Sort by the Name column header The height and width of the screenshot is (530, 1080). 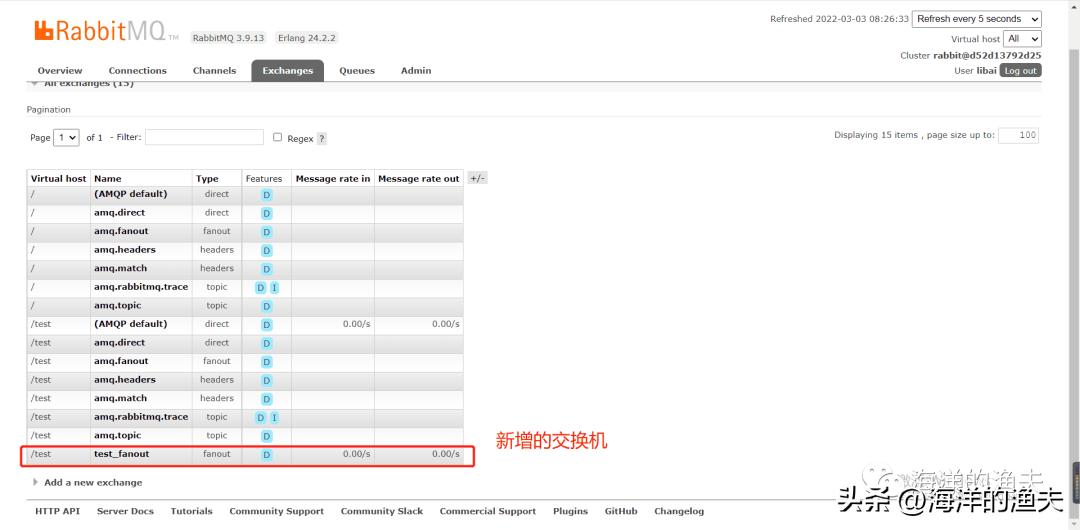[107, 179]
